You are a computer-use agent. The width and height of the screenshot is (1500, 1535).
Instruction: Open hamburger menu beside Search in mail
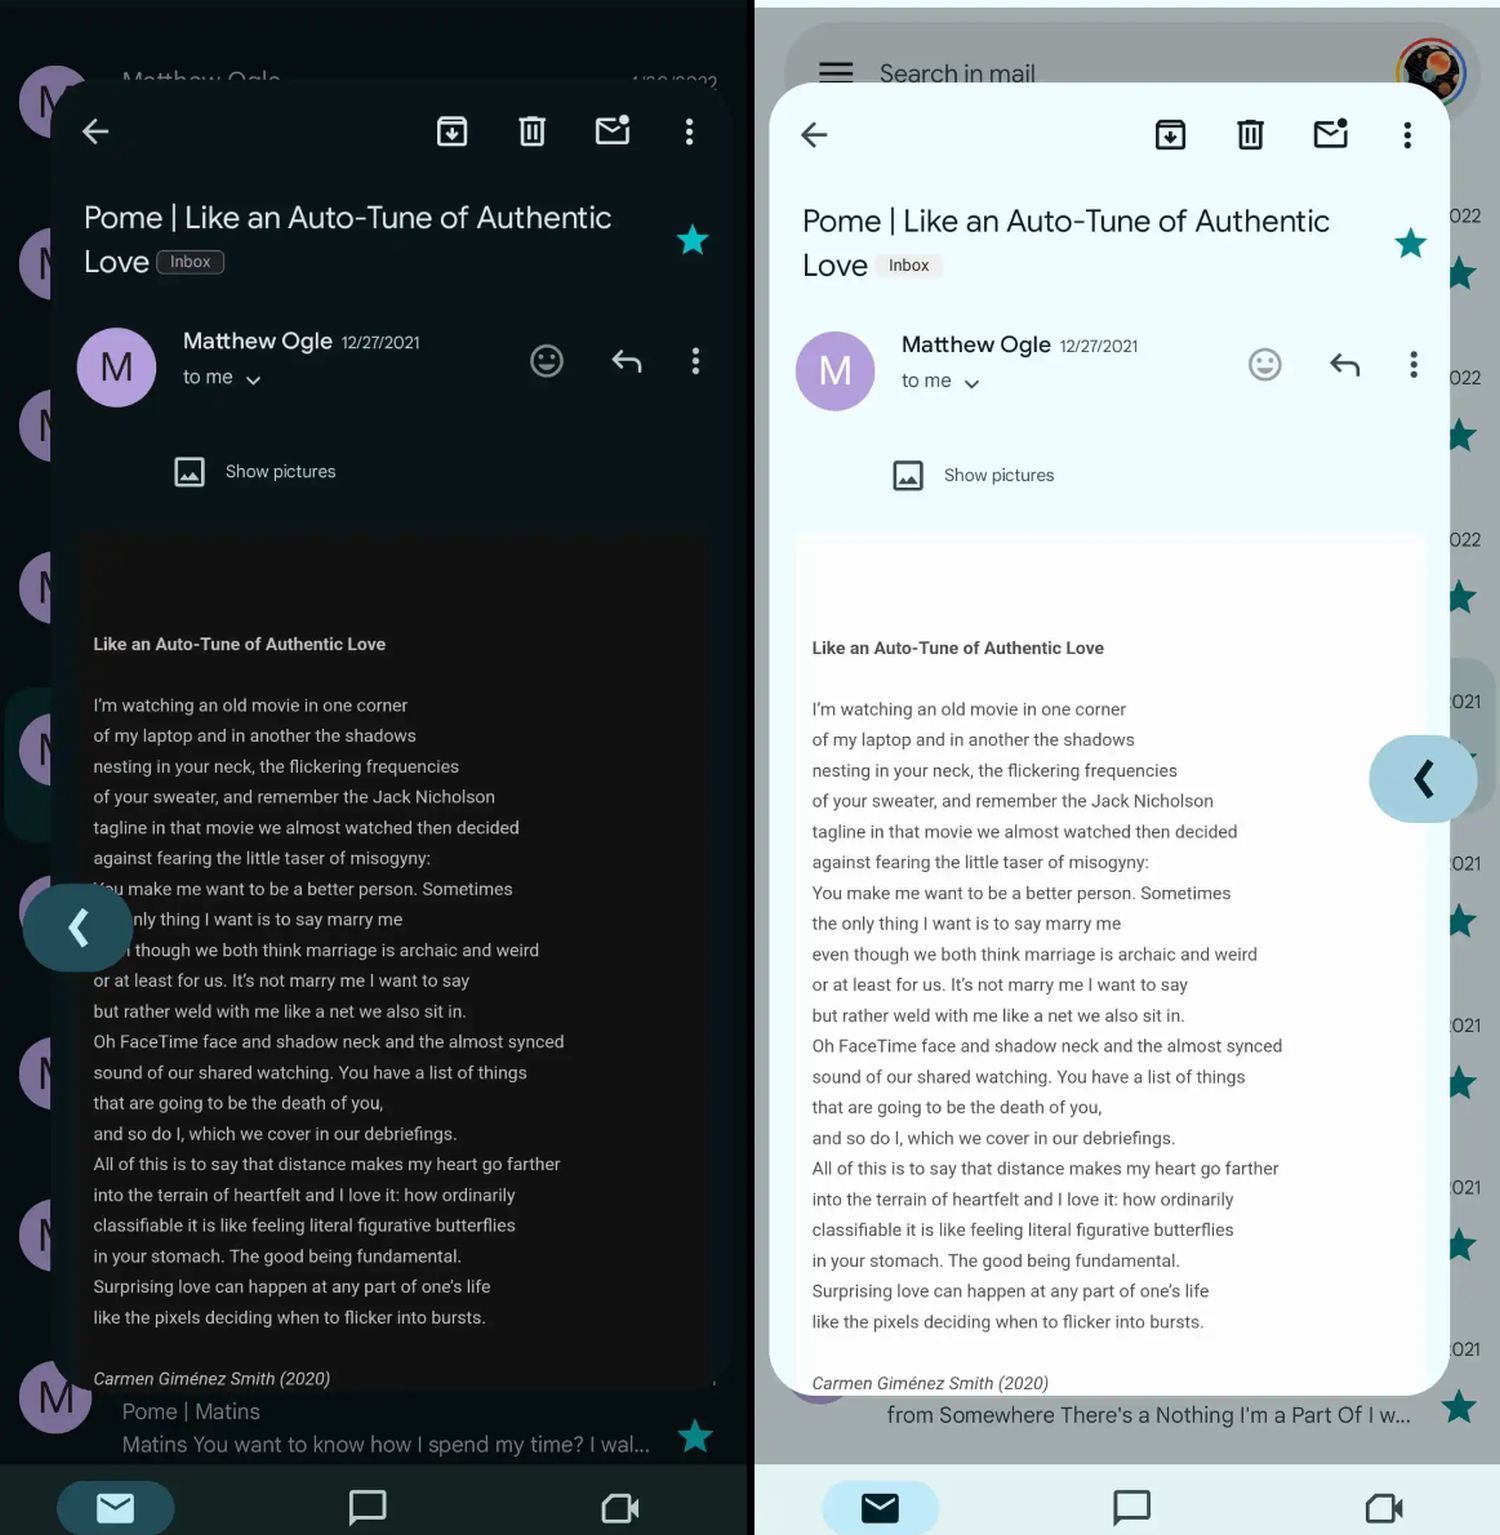(835, 72)
